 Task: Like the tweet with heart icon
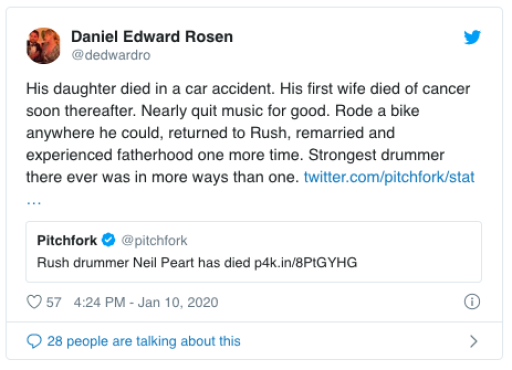(34, 302)
